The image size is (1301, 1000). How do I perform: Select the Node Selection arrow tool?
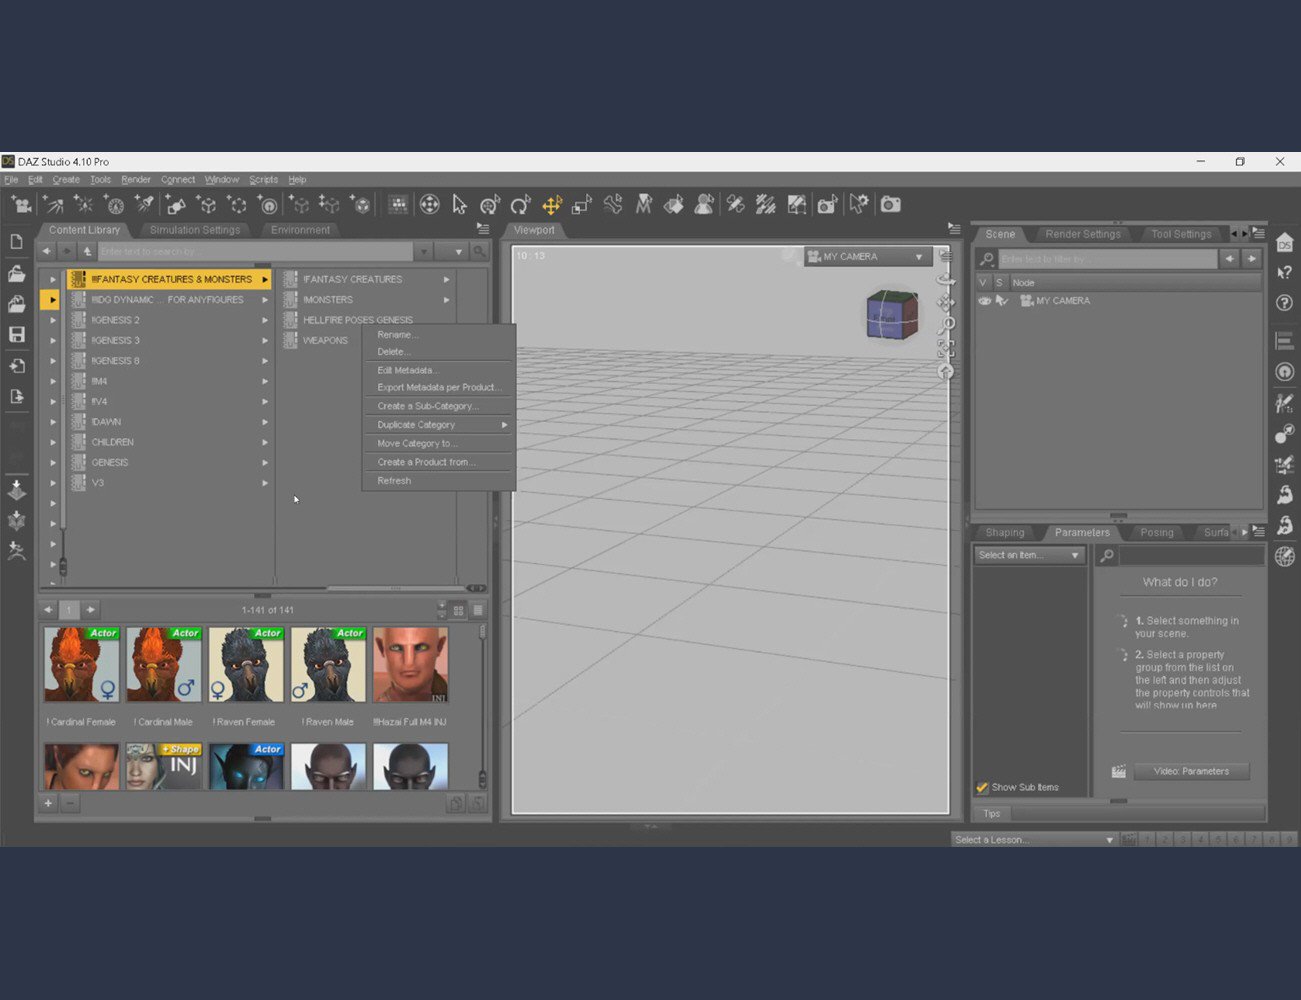coord(459,205)
